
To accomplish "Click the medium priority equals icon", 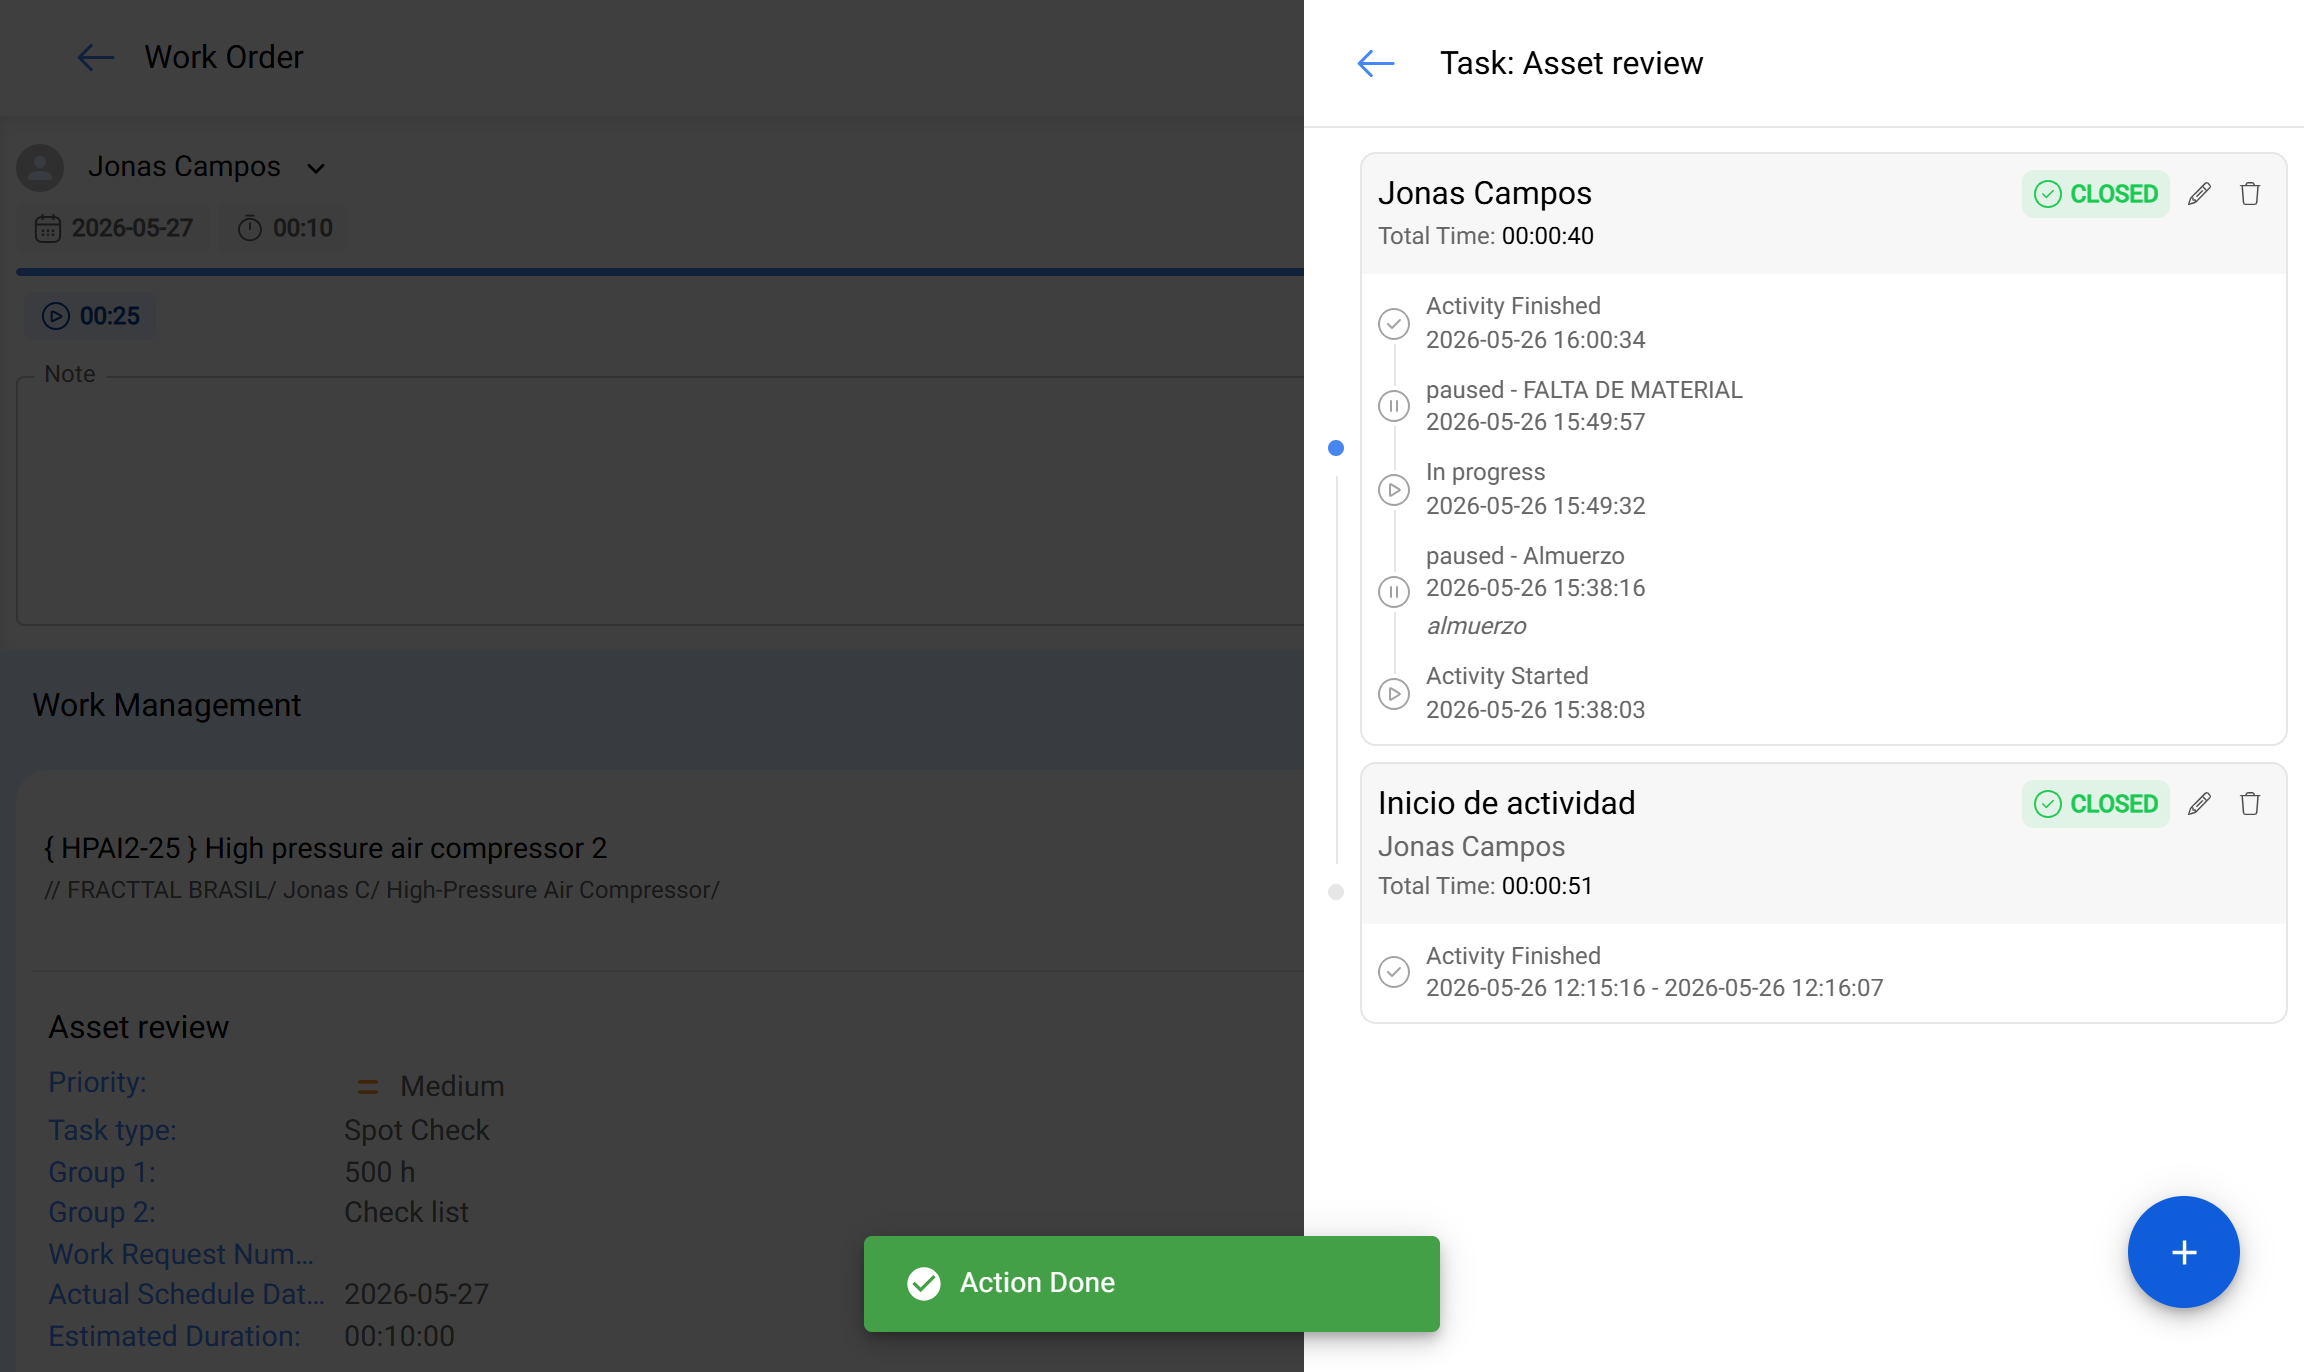I will point(368,1086).
